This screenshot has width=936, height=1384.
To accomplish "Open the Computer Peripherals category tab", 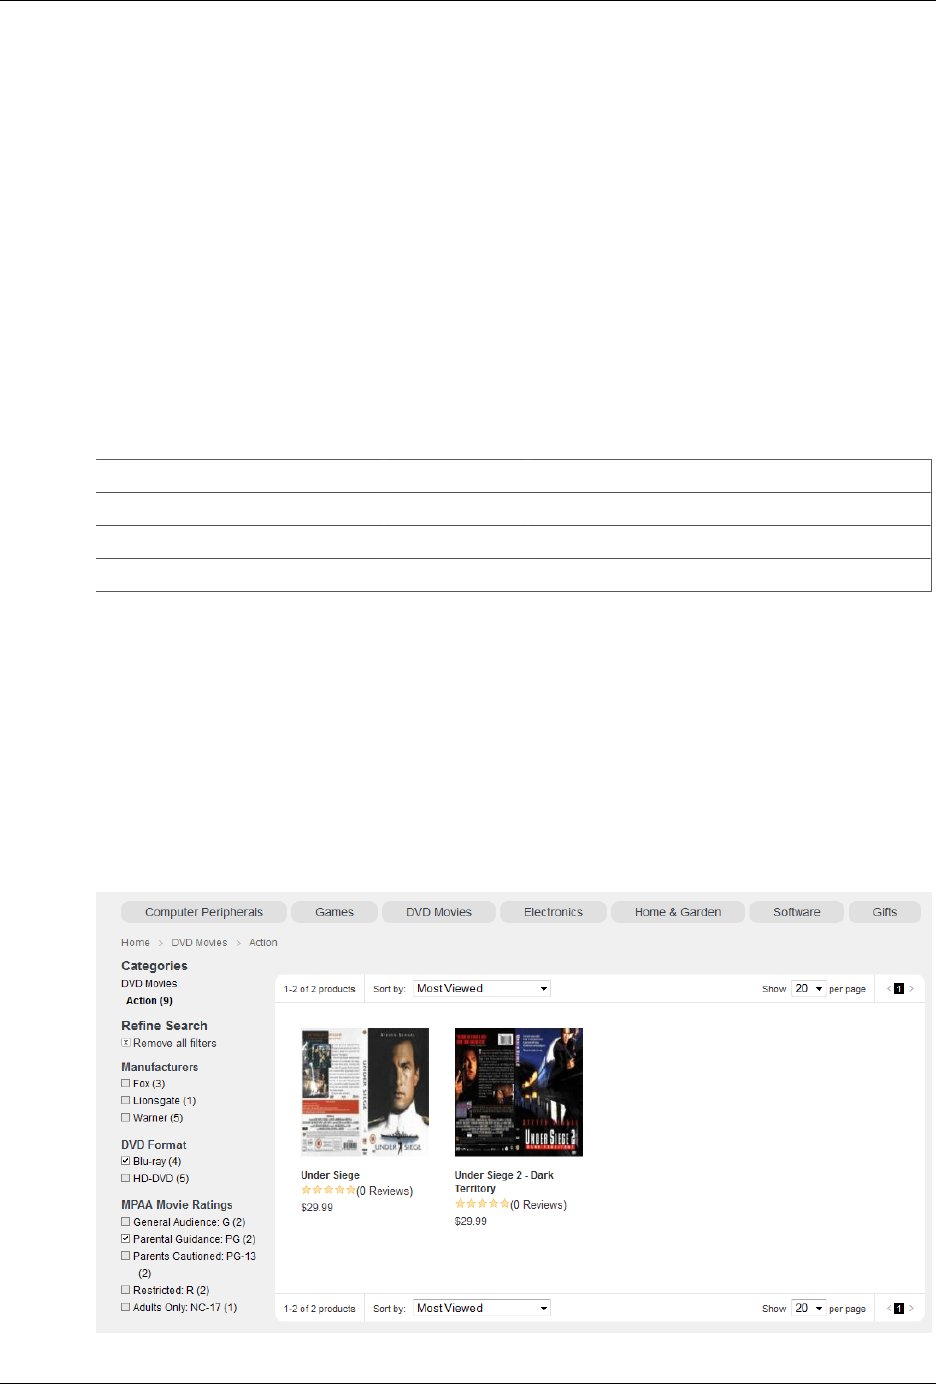I will (x=204, y=912).
